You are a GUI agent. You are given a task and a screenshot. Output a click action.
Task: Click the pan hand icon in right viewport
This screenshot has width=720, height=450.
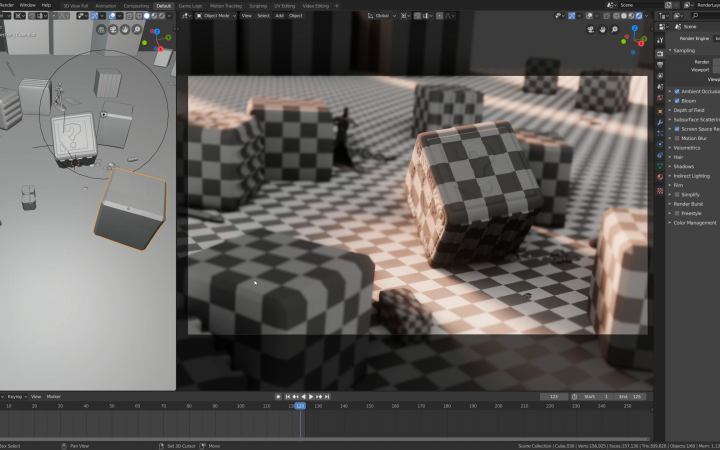(603, 29)
